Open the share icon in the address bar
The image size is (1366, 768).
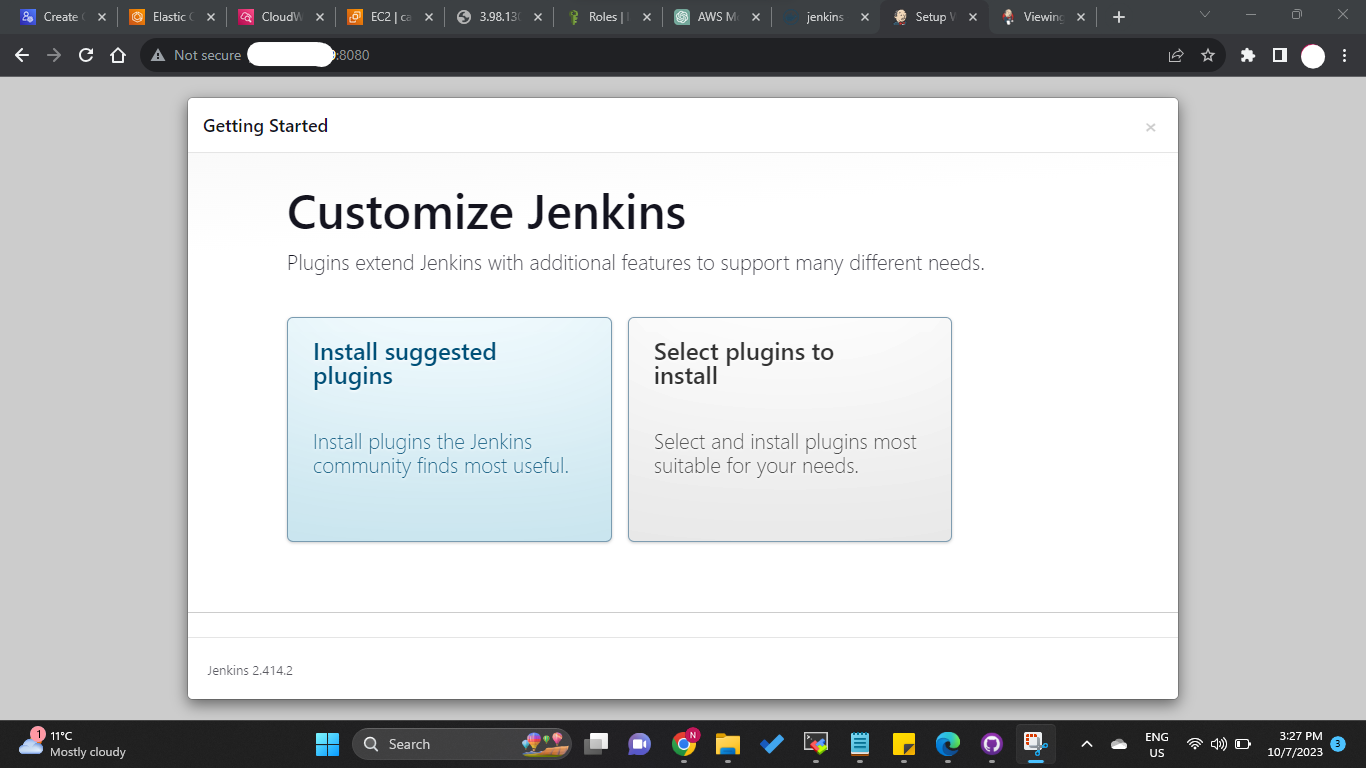[1174, 55]
